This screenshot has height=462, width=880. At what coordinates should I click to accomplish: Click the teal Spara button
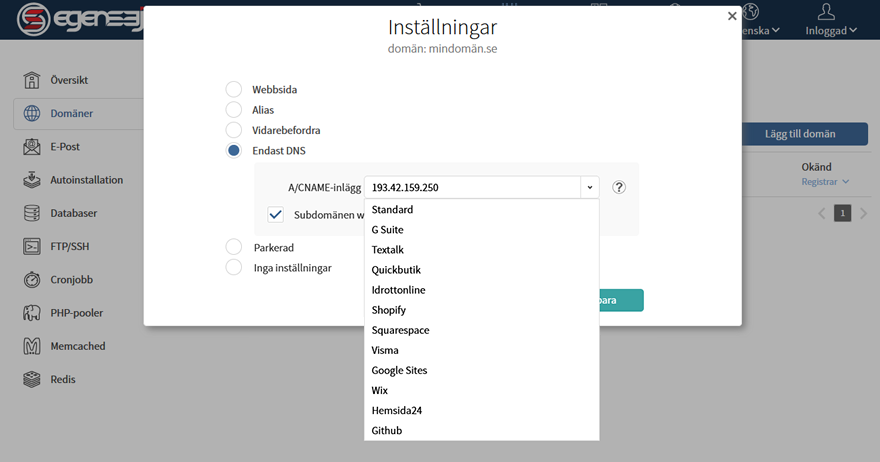621,300
